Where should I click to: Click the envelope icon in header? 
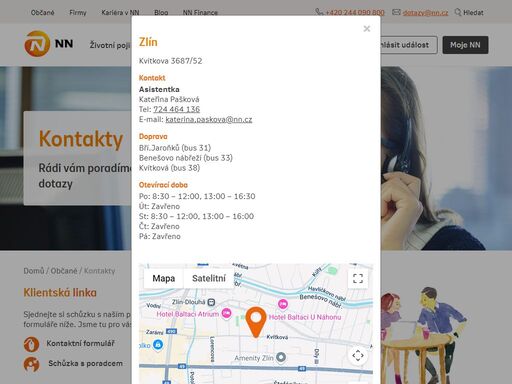coord(396,12)
